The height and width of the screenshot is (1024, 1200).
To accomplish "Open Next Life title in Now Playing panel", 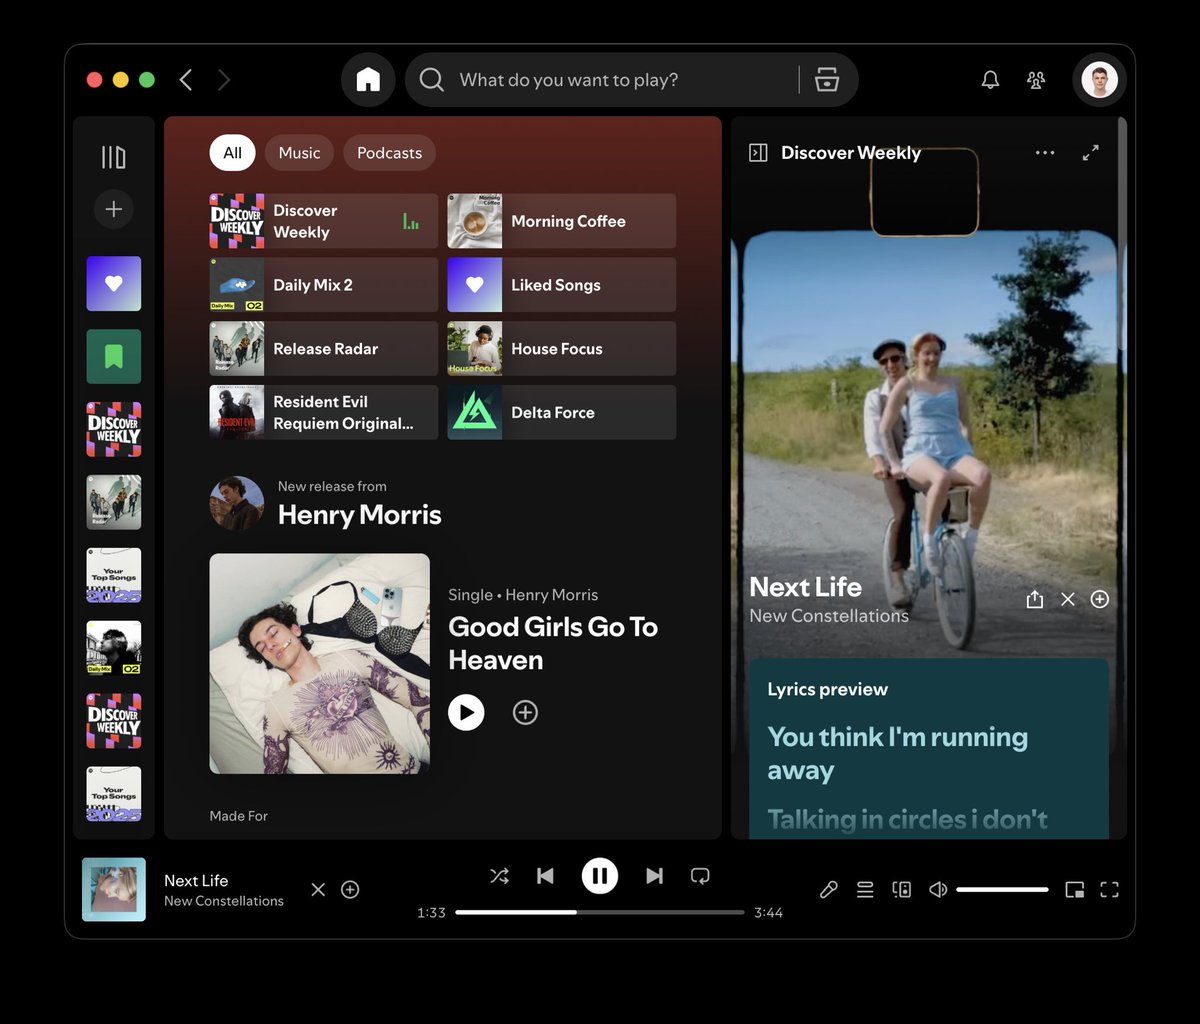I will (805, 587).
